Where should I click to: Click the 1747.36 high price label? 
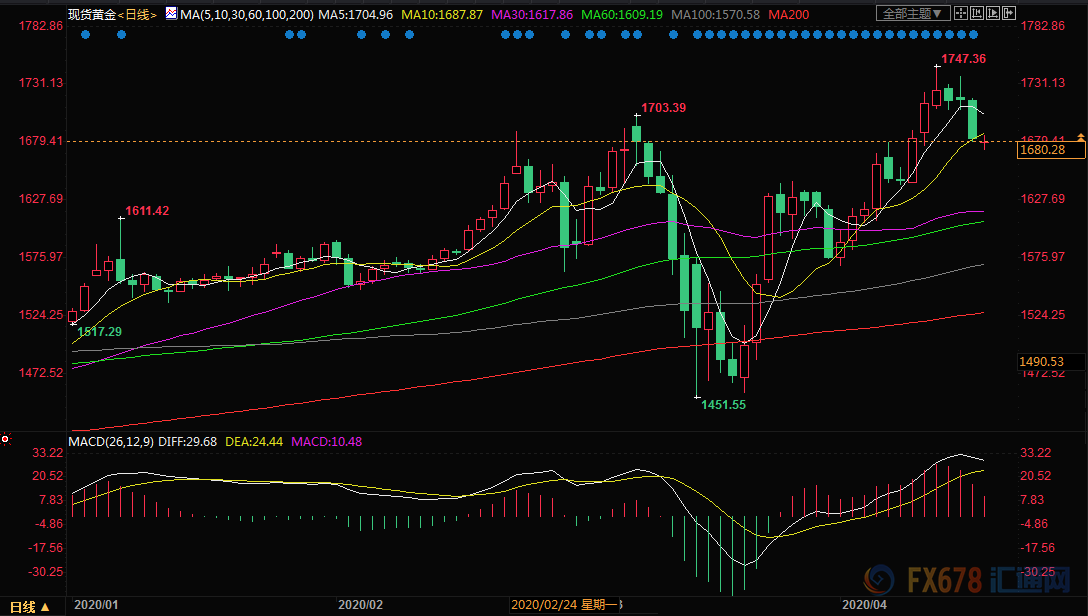(x=962, y=59)
